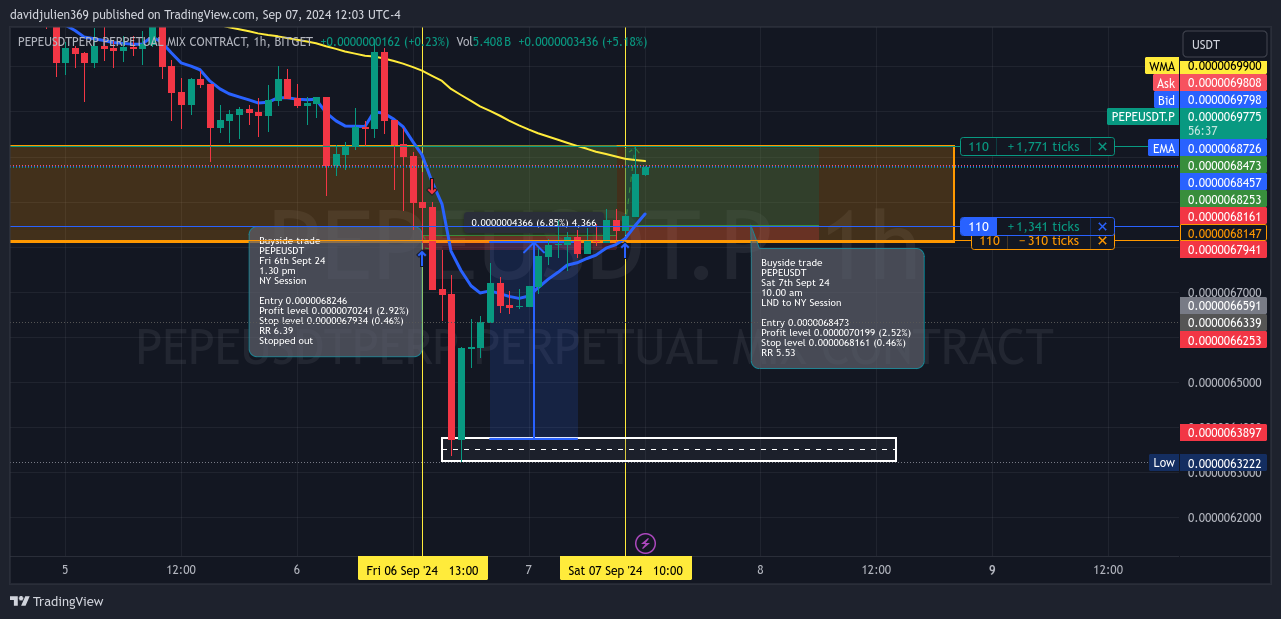The width and height of the screenshot is (1281, 619).
Task: Click the Vol 5.408 B volume readout
Action: point(483,42)
